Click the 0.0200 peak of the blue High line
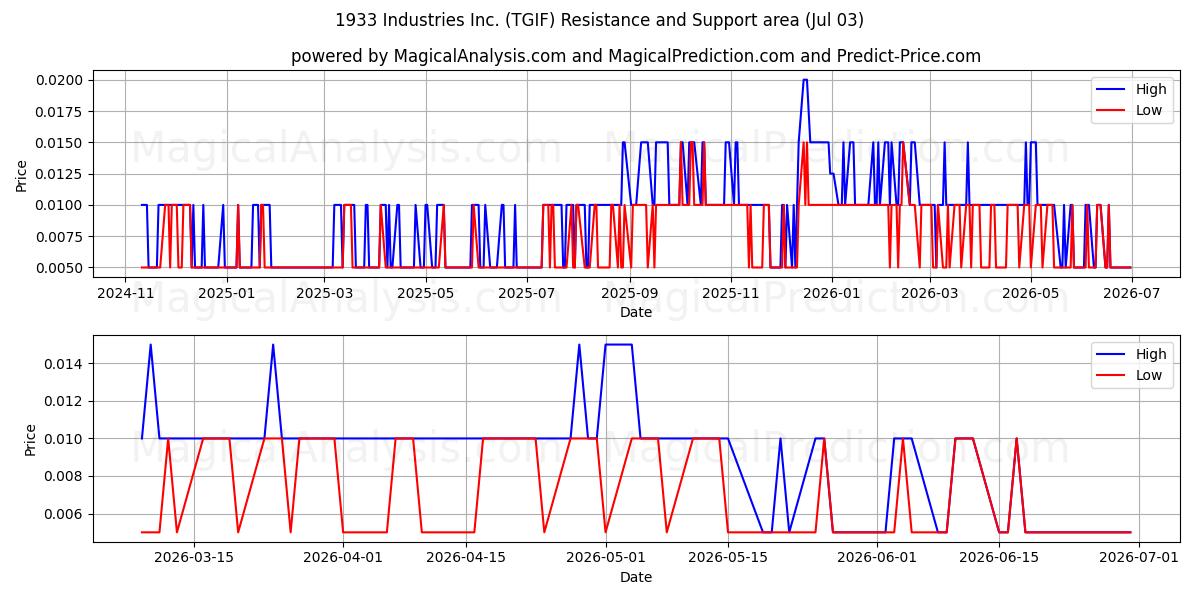Screen dimensions: 1200x600 [x=805, y=80]
